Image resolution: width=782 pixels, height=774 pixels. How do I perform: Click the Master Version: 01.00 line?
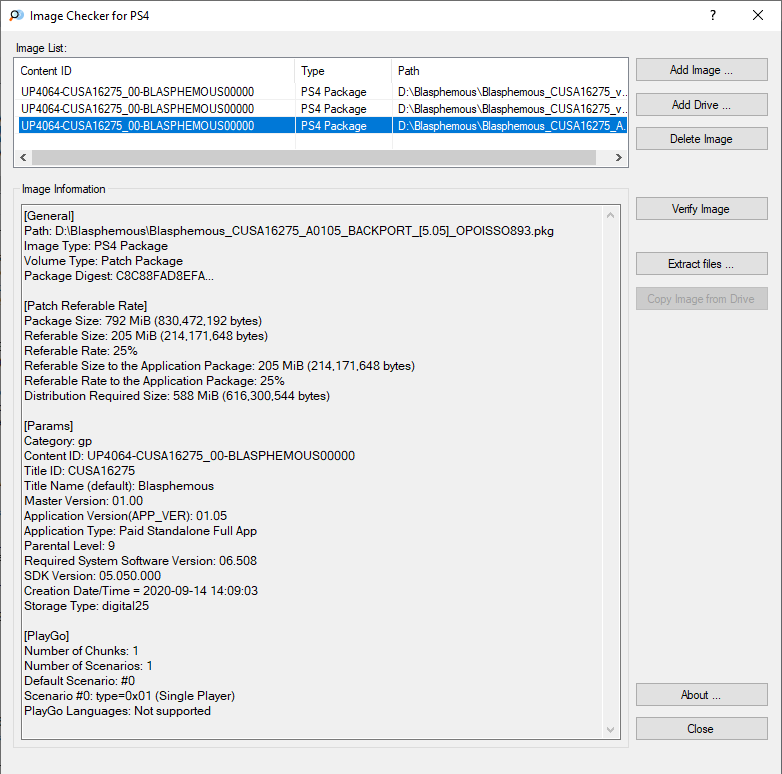click(x=83, y=501)
